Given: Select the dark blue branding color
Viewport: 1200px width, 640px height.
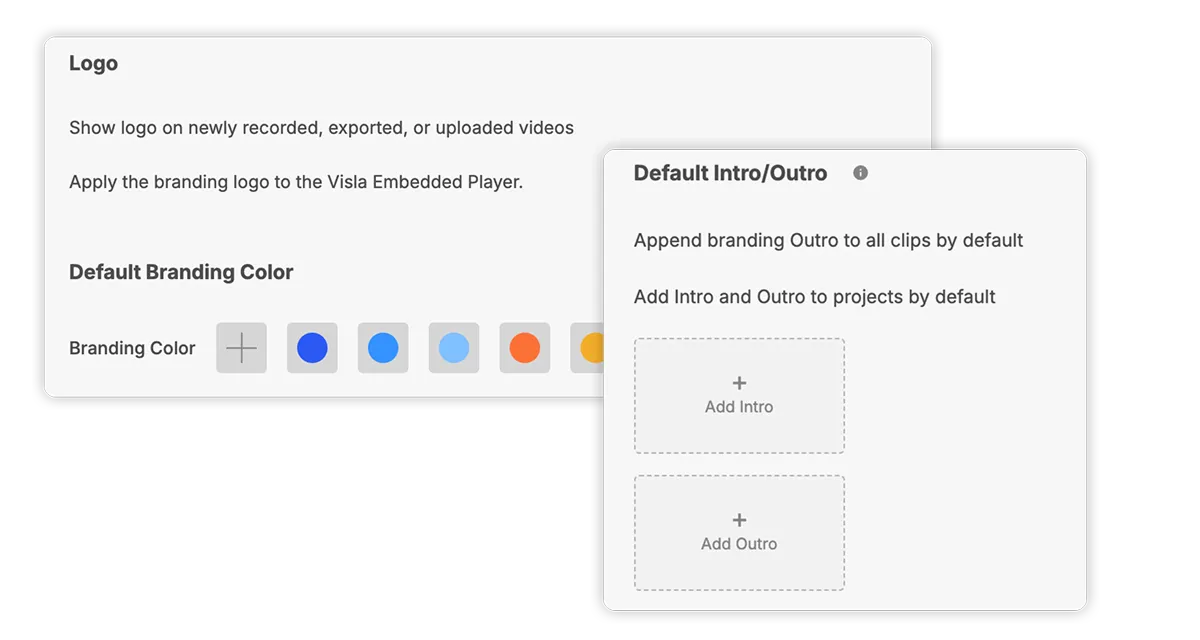Looking at the screenshot, I should point(312,348).
